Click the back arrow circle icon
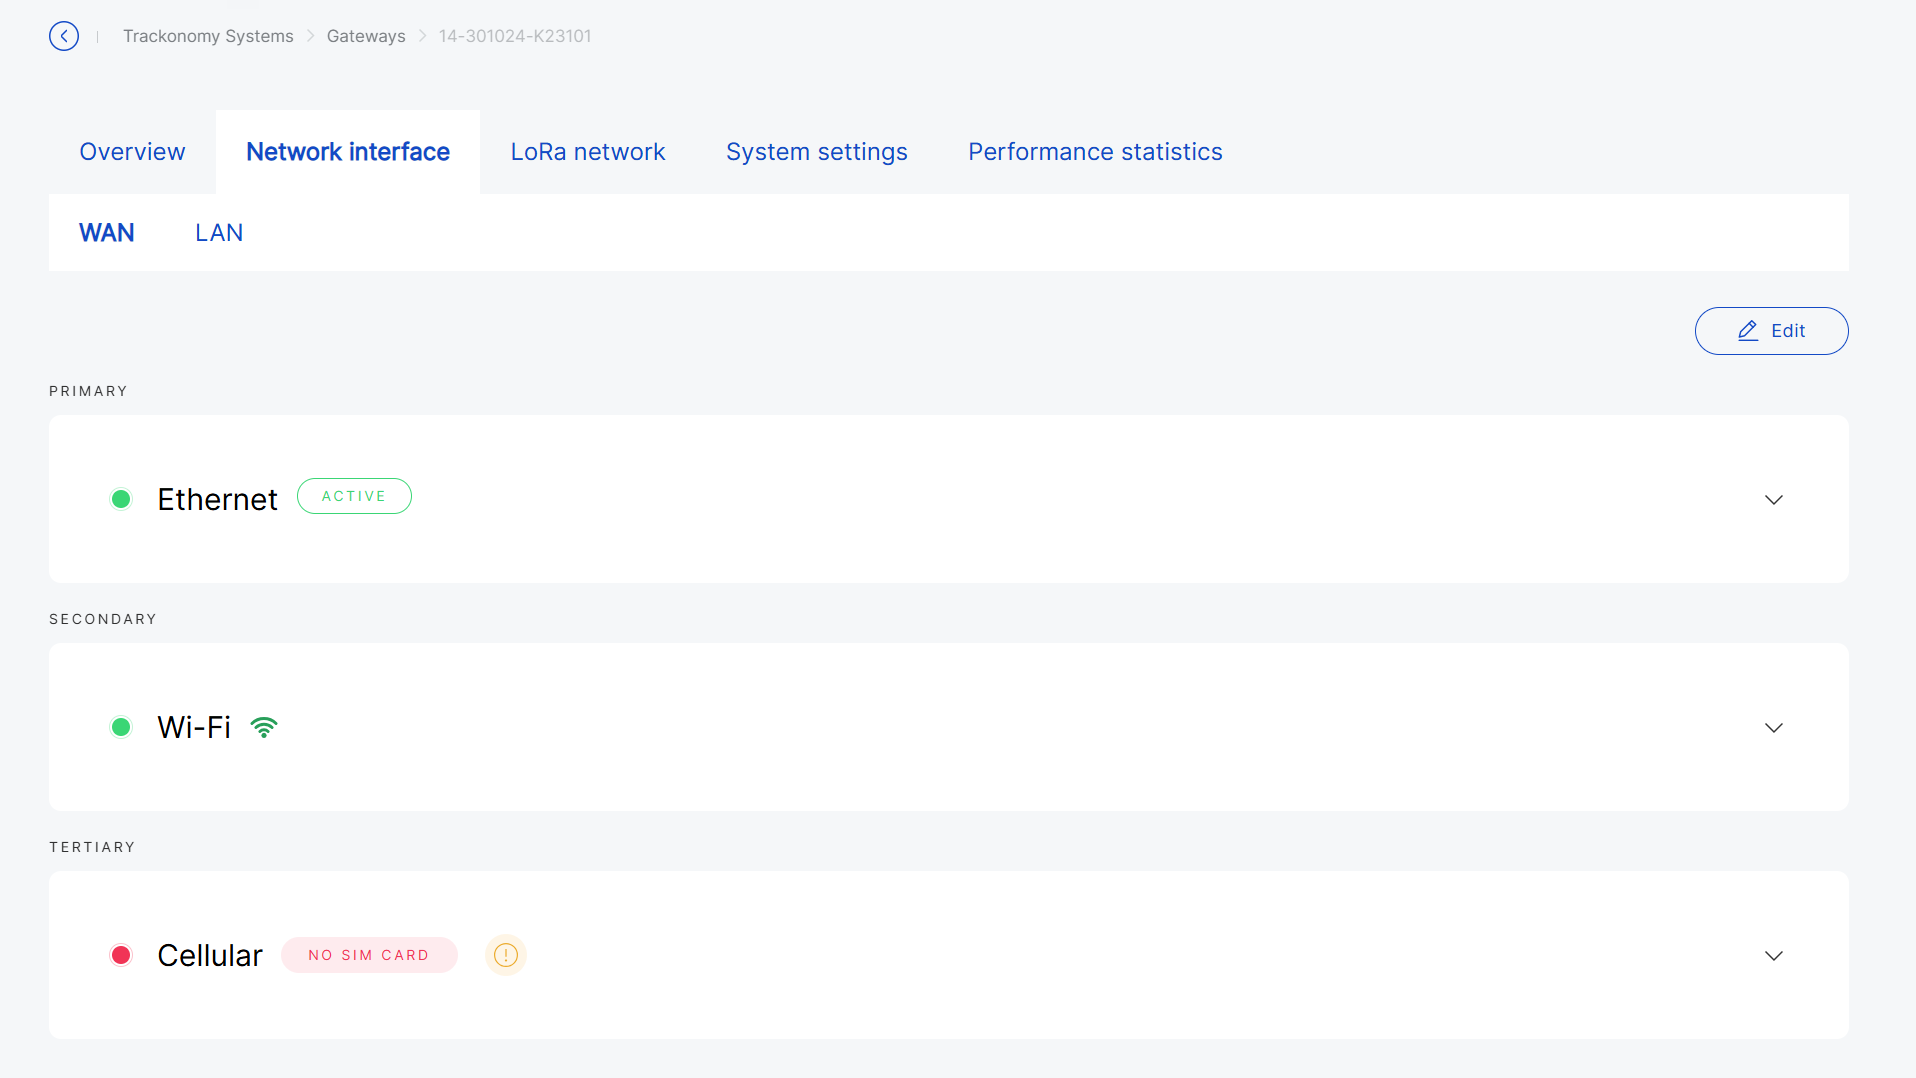Viewport: 1916px width, 1078px height. pyautogui.click(x=64, y=36)
